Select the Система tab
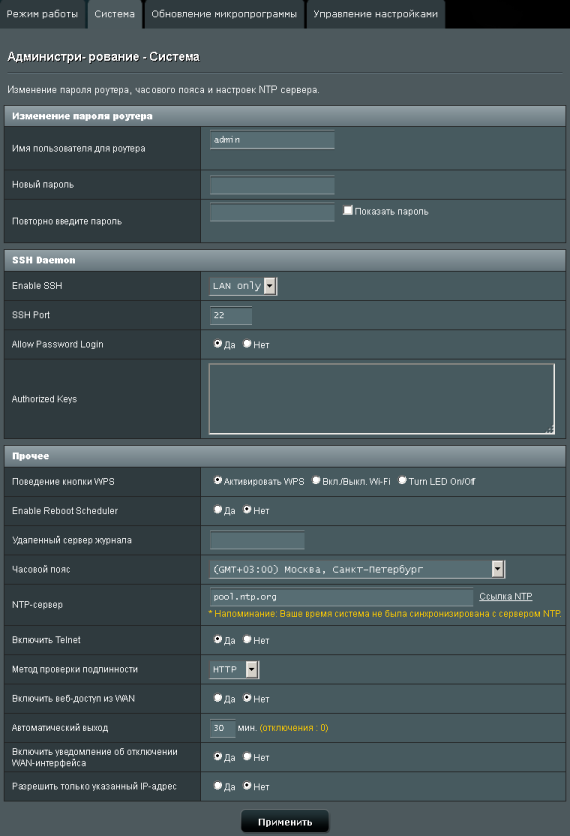Screen dimensions: 570x836 point(115,14)
